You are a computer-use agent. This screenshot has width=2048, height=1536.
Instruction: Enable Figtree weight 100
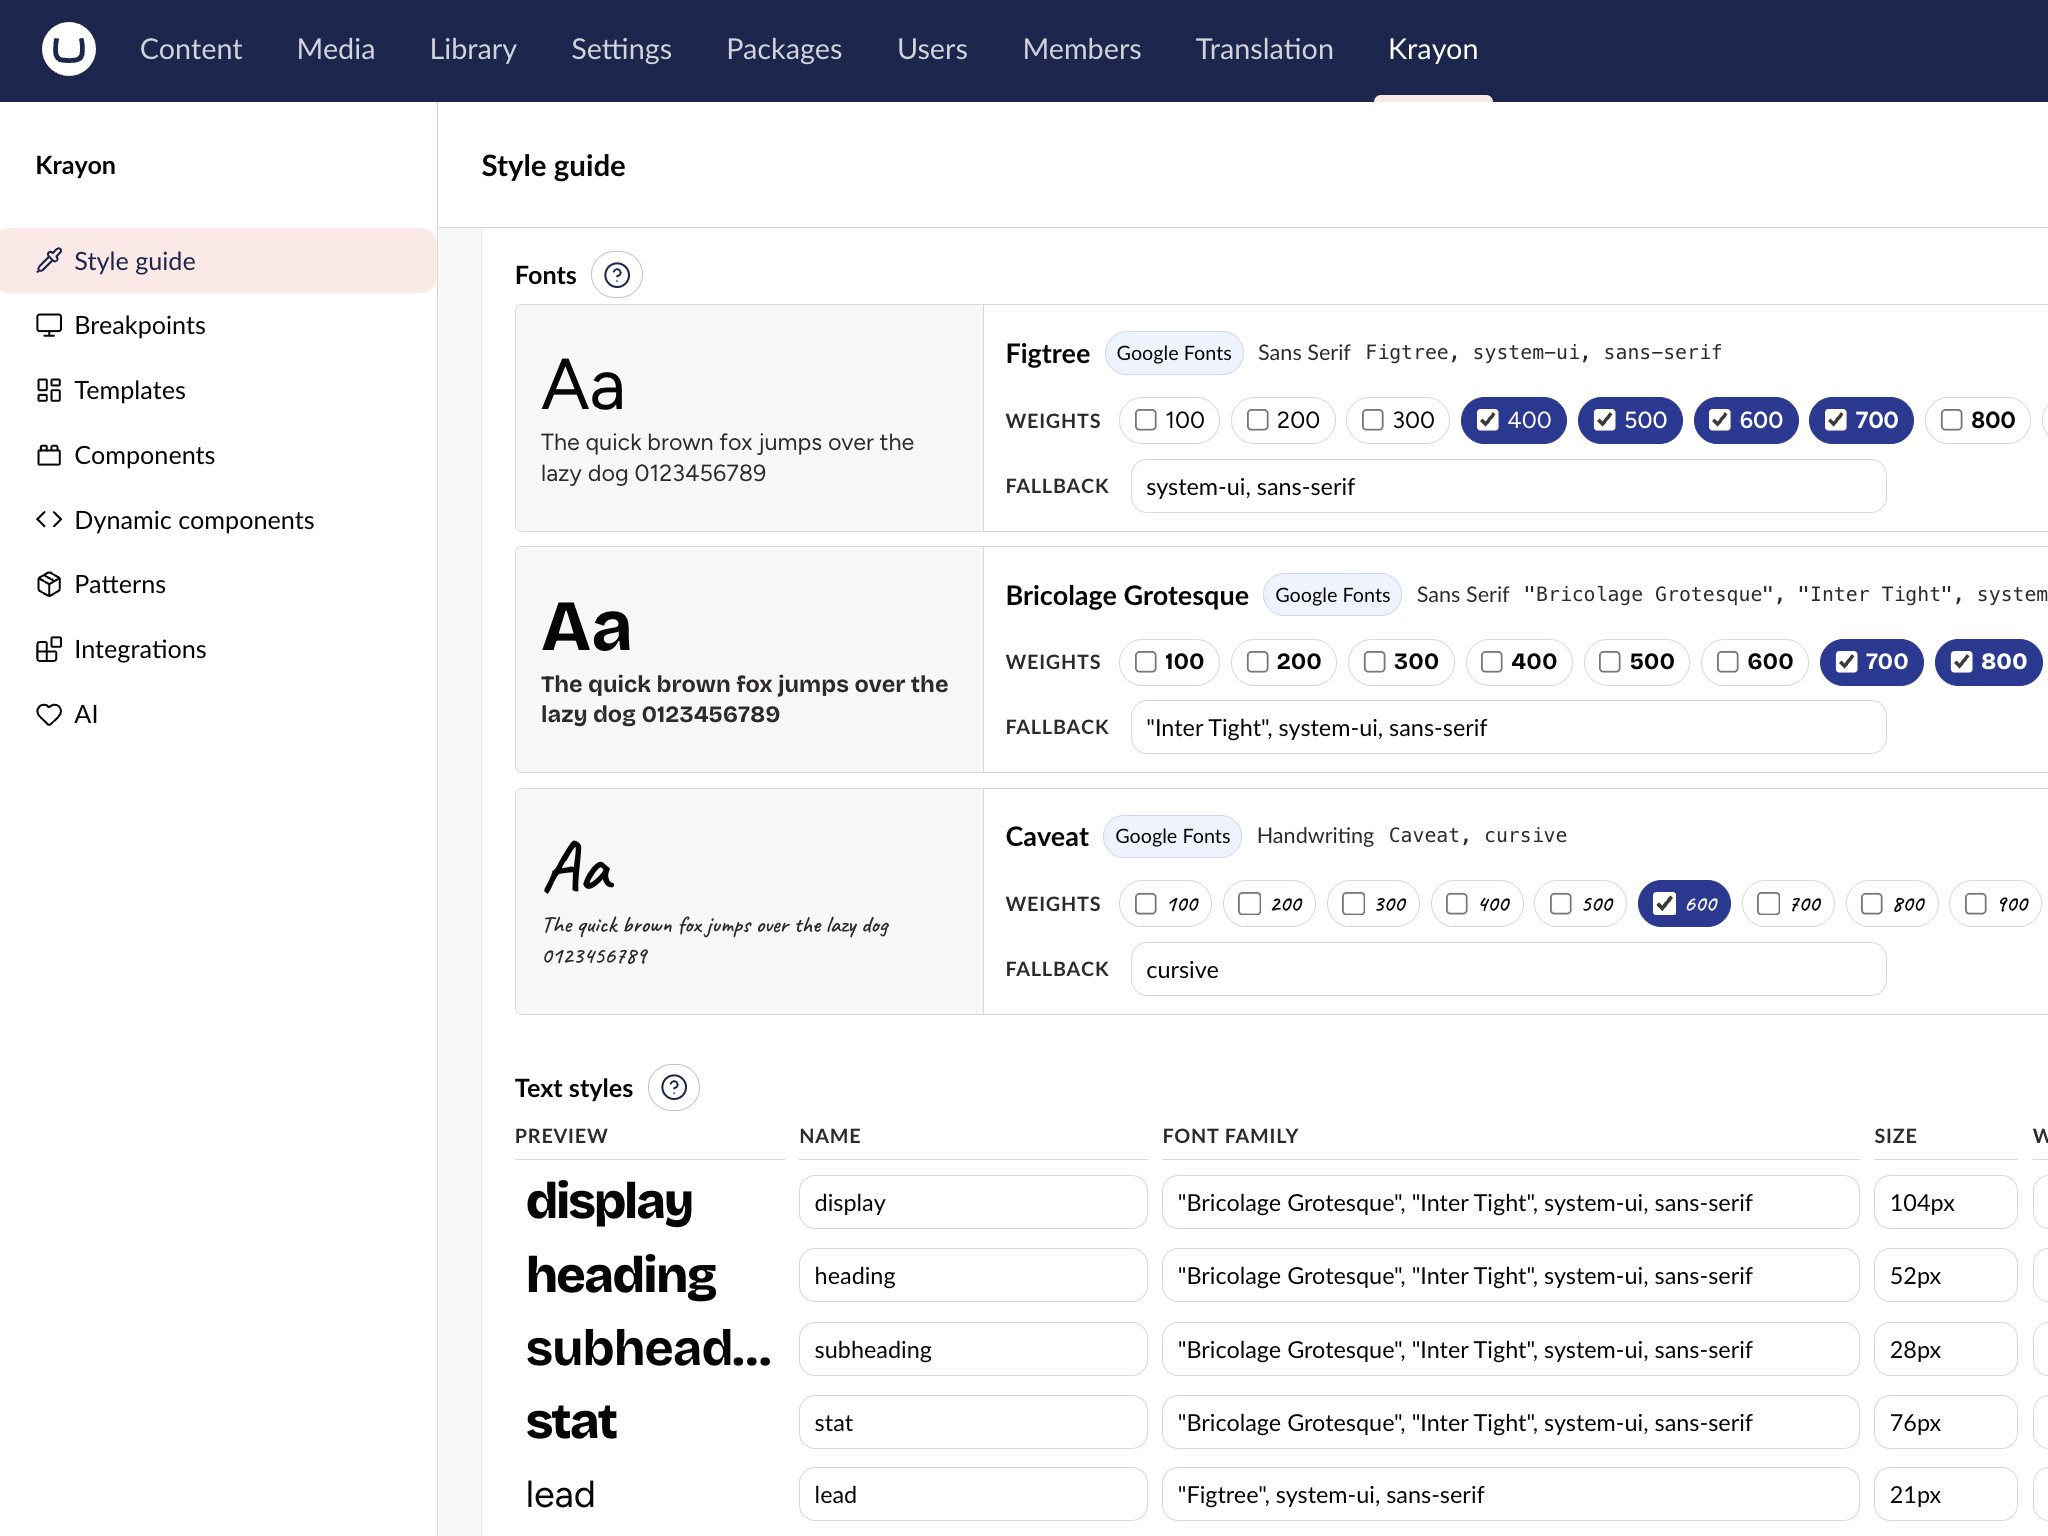1169,420
